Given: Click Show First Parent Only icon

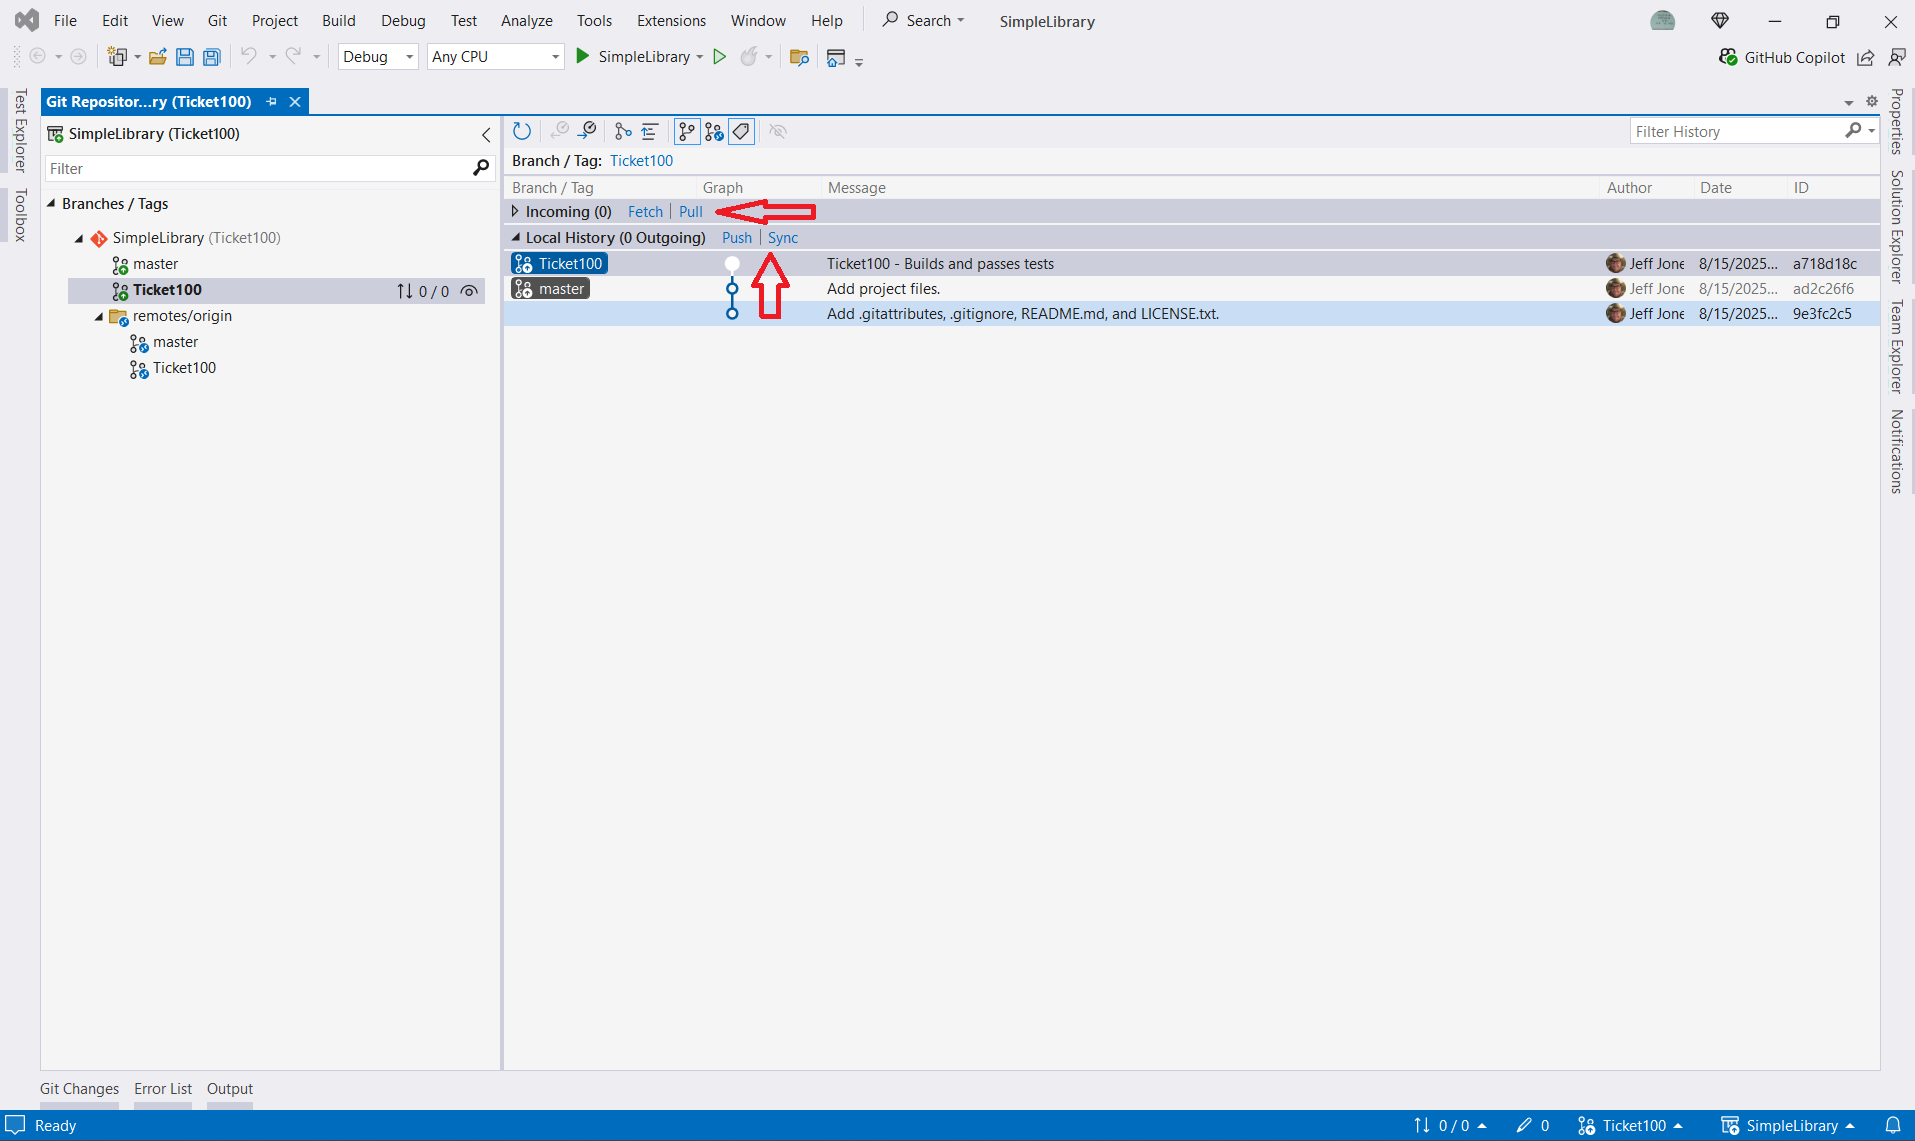Looking at the screenshot, I should (x=623, y=131).
